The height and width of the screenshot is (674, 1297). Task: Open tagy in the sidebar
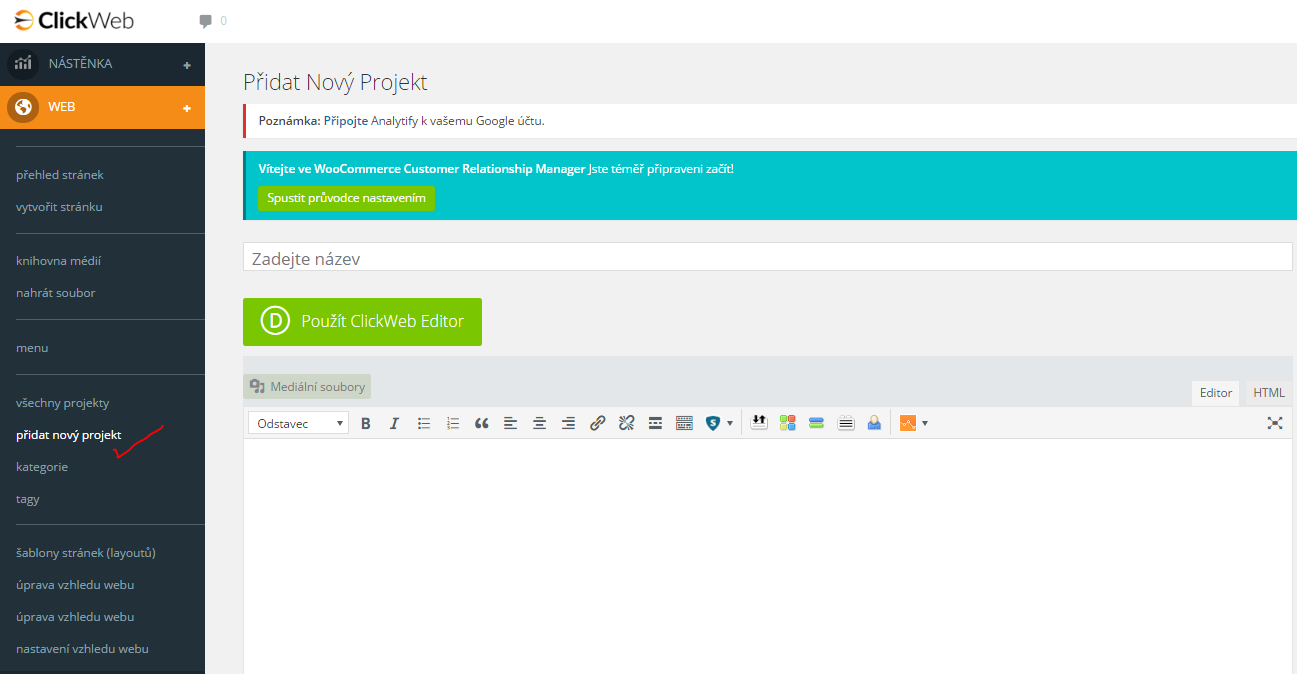click(28, 499)
